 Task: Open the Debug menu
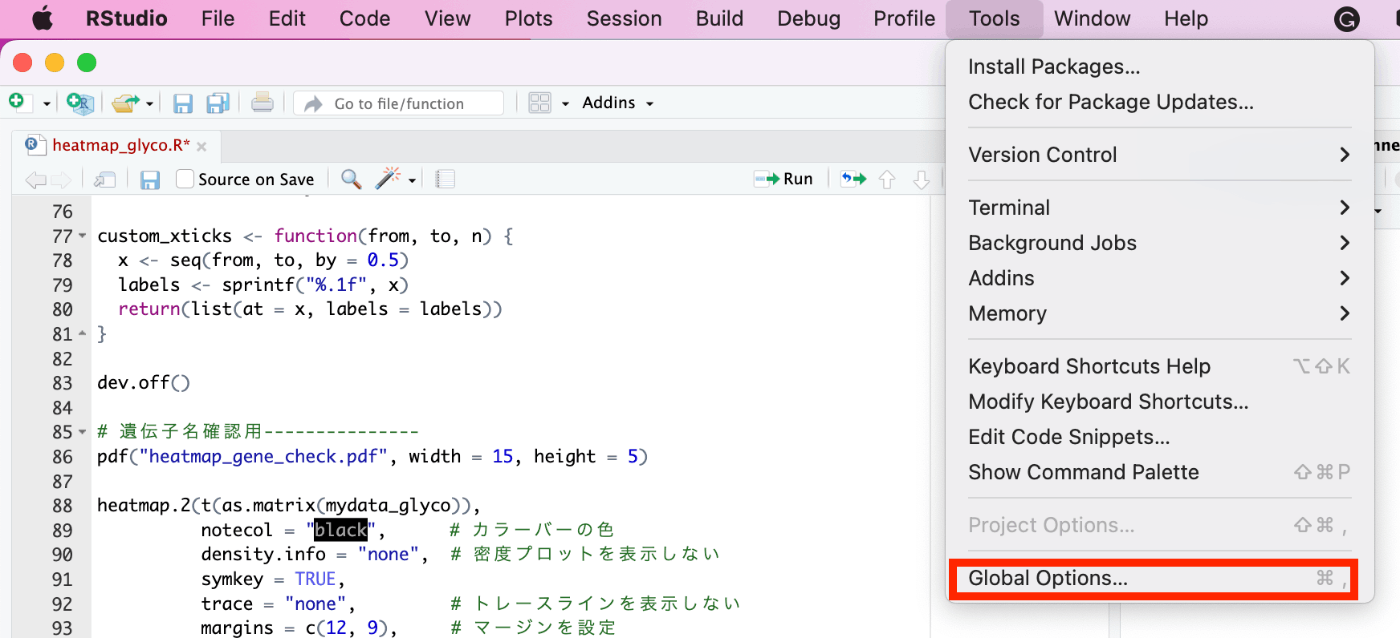click(x=809, y=19)
